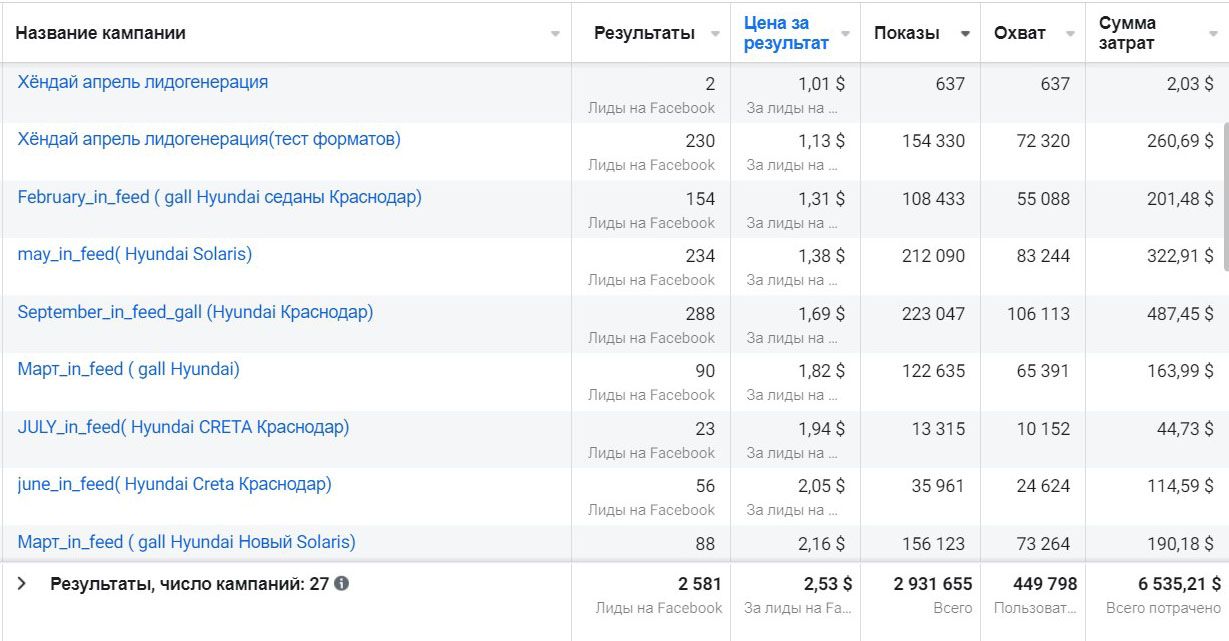Open the Результаты column dropdown arrow

715,34
